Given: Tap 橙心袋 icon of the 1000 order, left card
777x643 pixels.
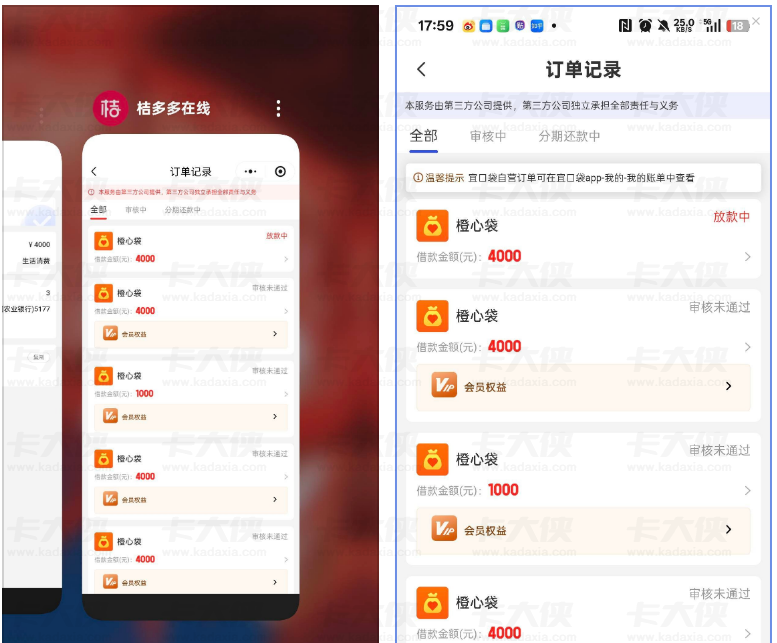Looking at the screenshot, I should 103,376.
